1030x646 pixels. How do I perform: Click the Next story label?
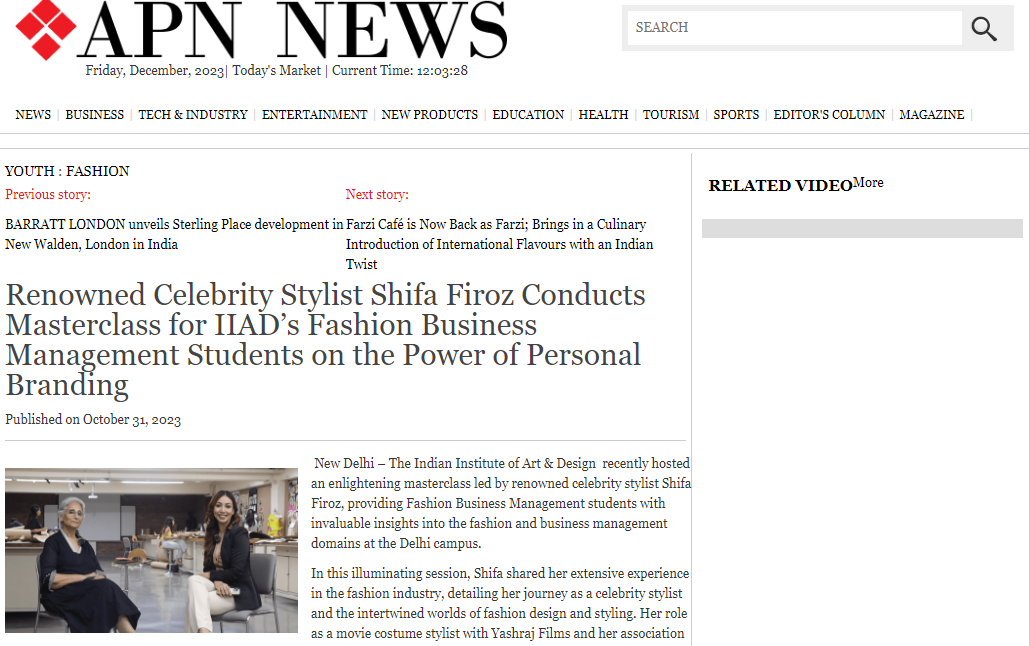click(377, 195)
